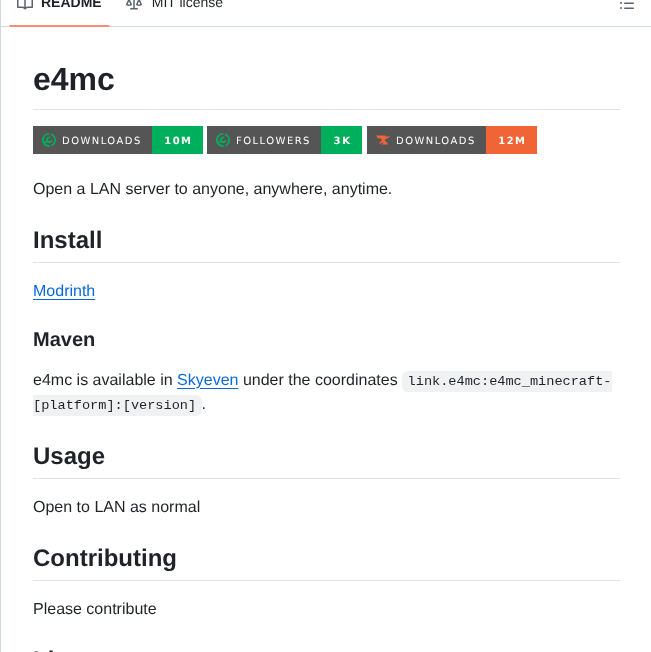Viewport: 651px width, 652px height.
Task: Click the Modrinth logo on the followers badge
Action: pos(222,140)
